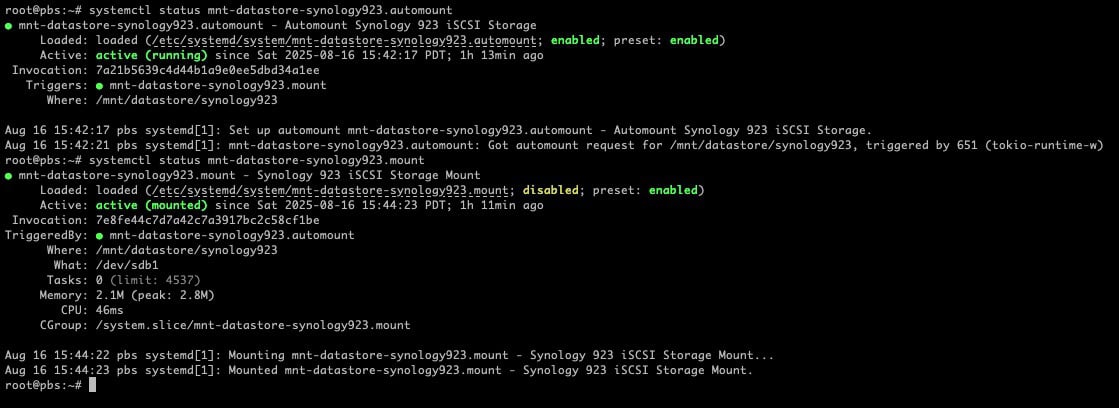
Task: Click the green status dot beside mount unit header
Action: pos(9,175)
